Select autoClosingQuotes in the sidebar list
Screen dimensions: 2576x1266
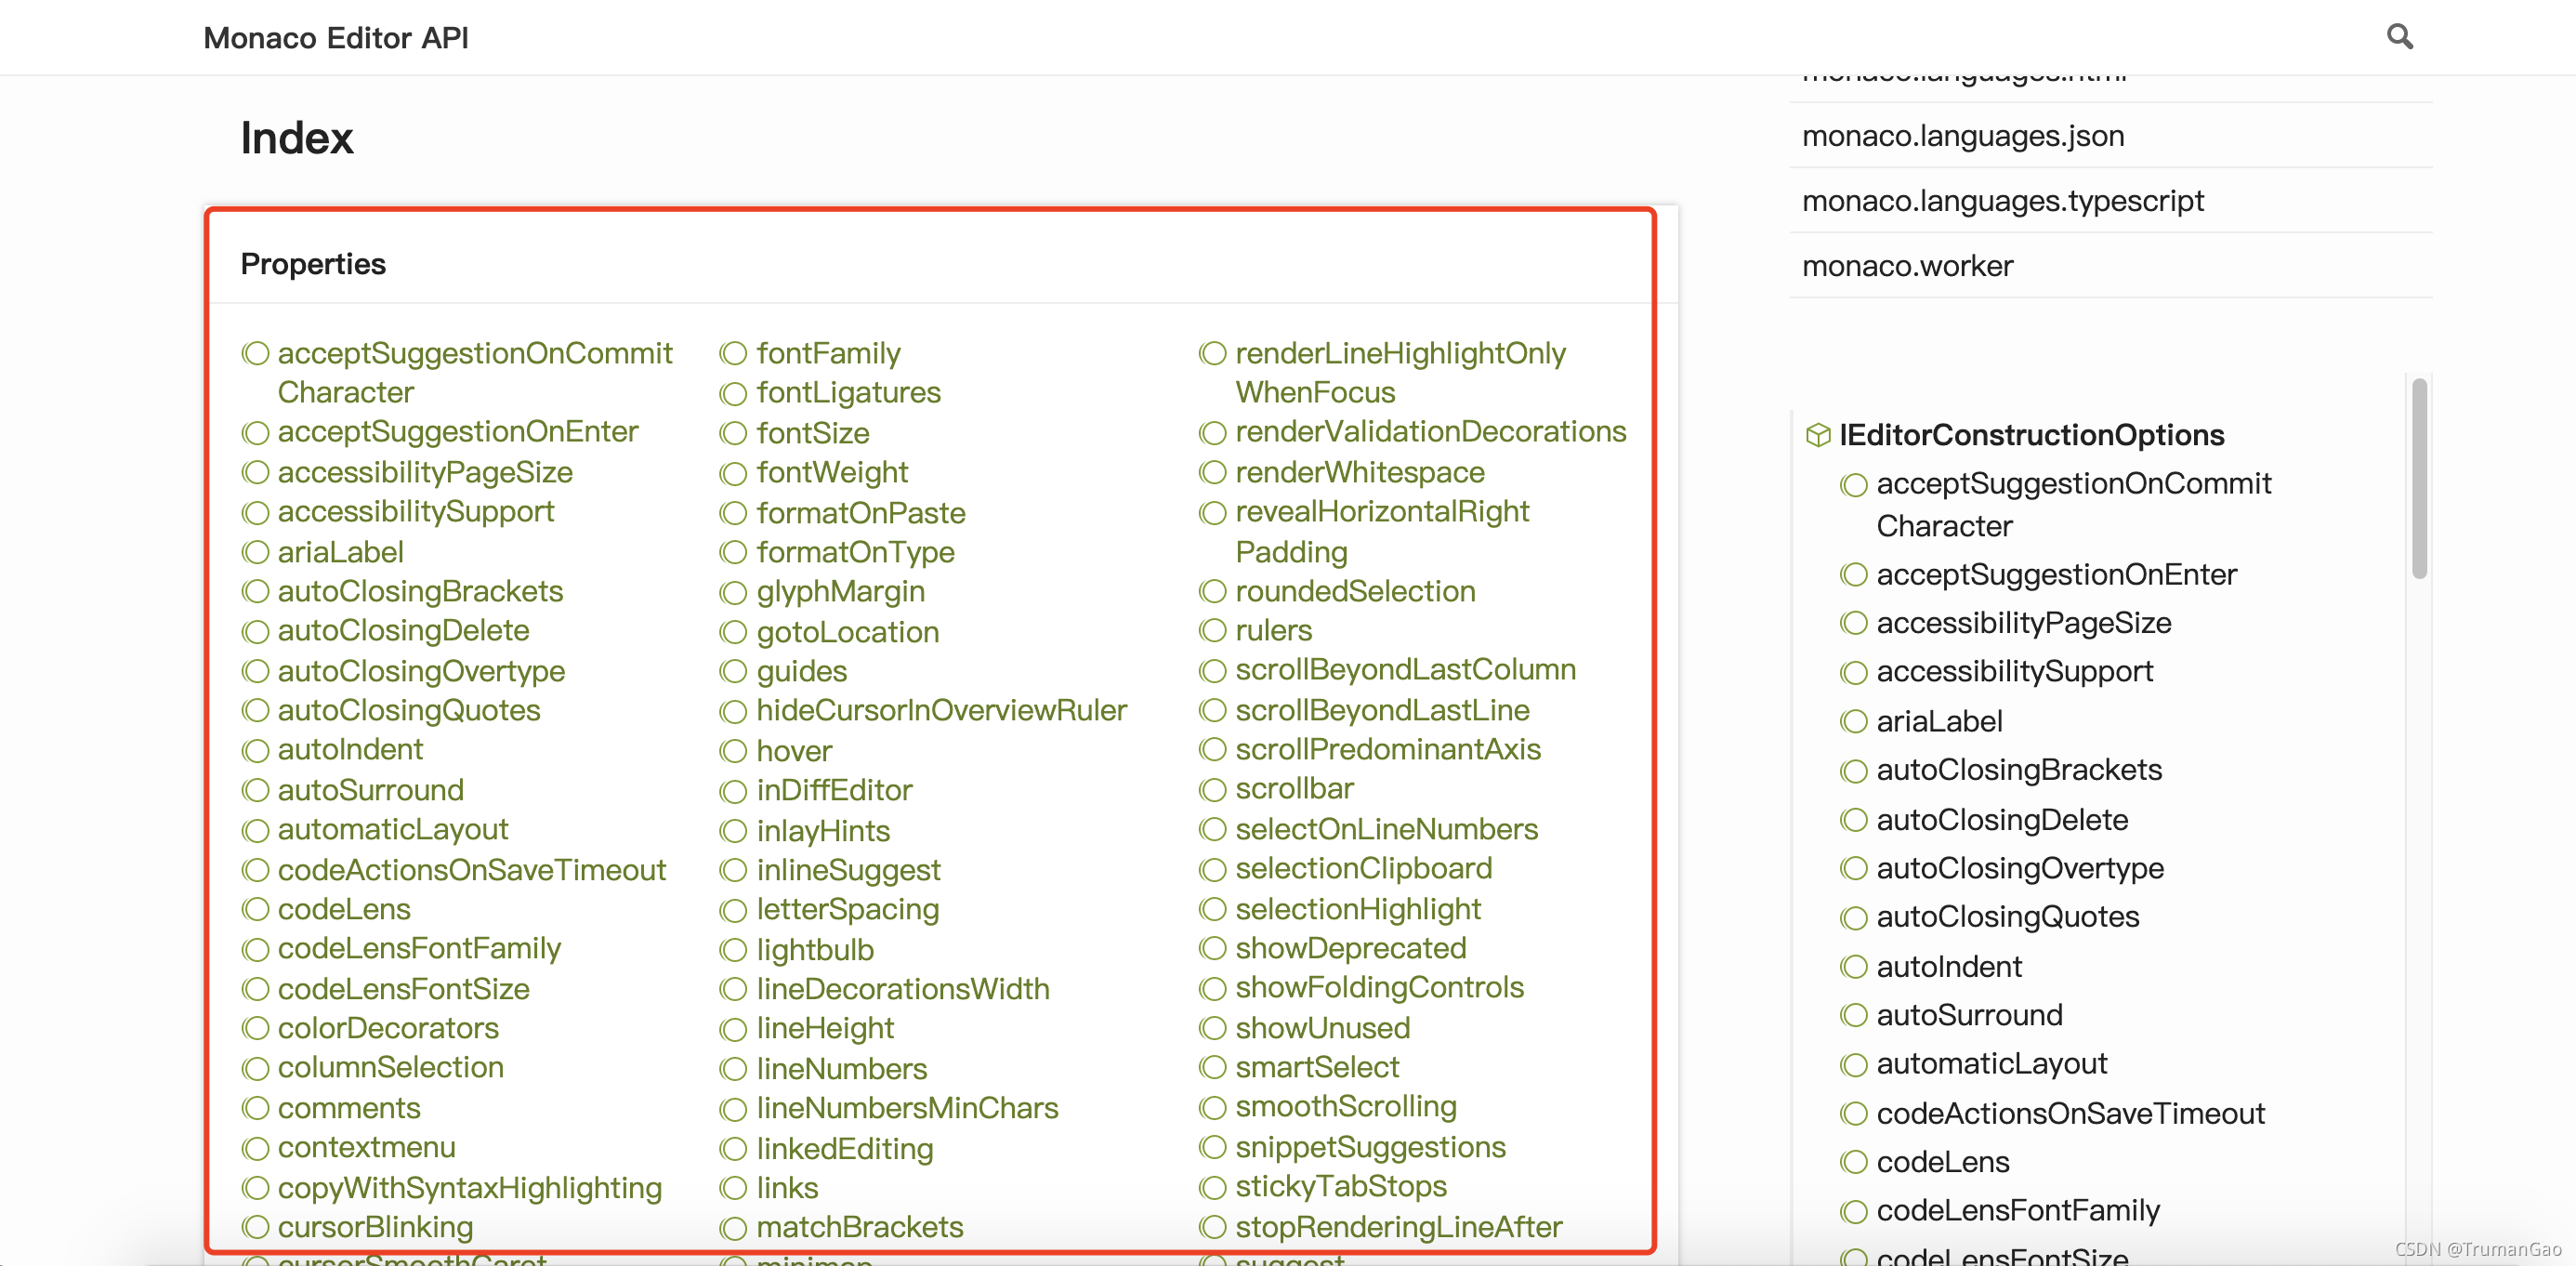[2006, 916]
